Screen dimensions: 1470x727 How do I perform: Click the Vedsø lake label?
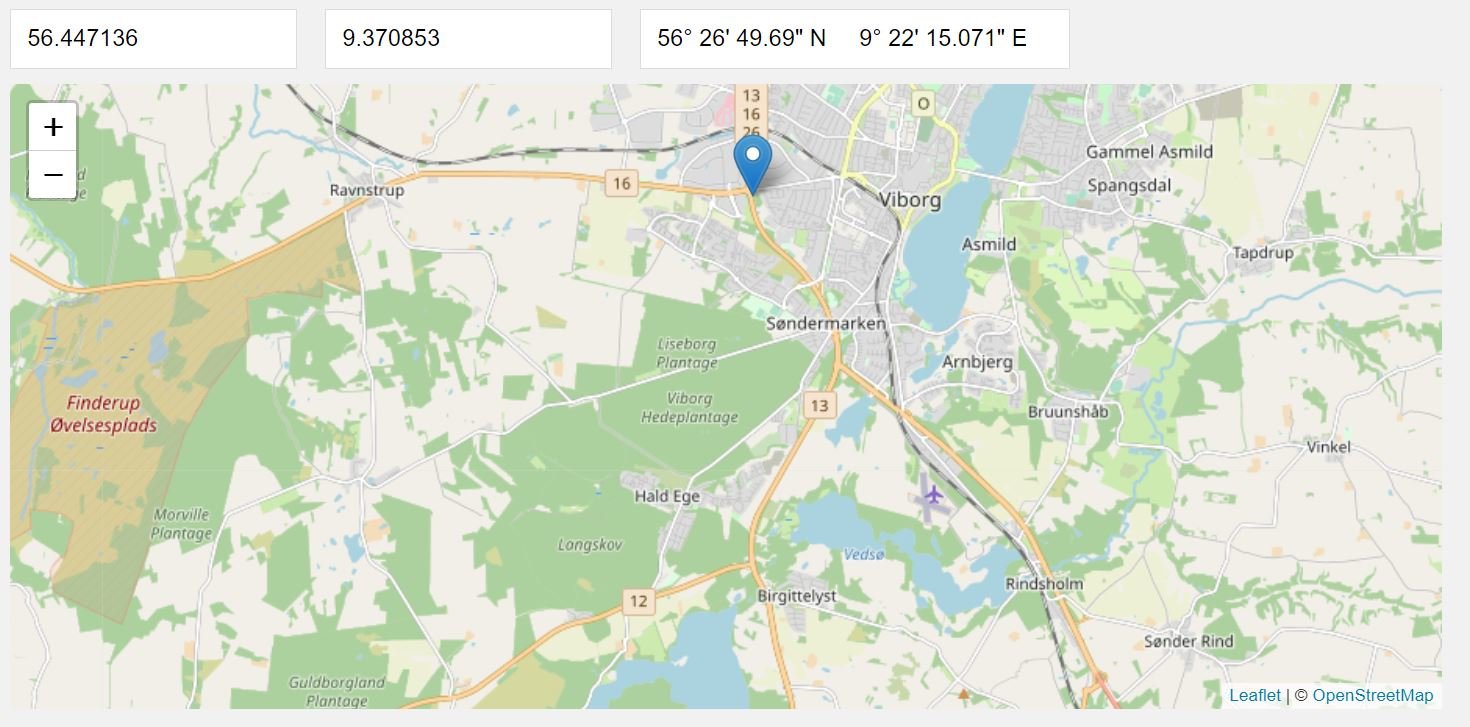(864, 551)
